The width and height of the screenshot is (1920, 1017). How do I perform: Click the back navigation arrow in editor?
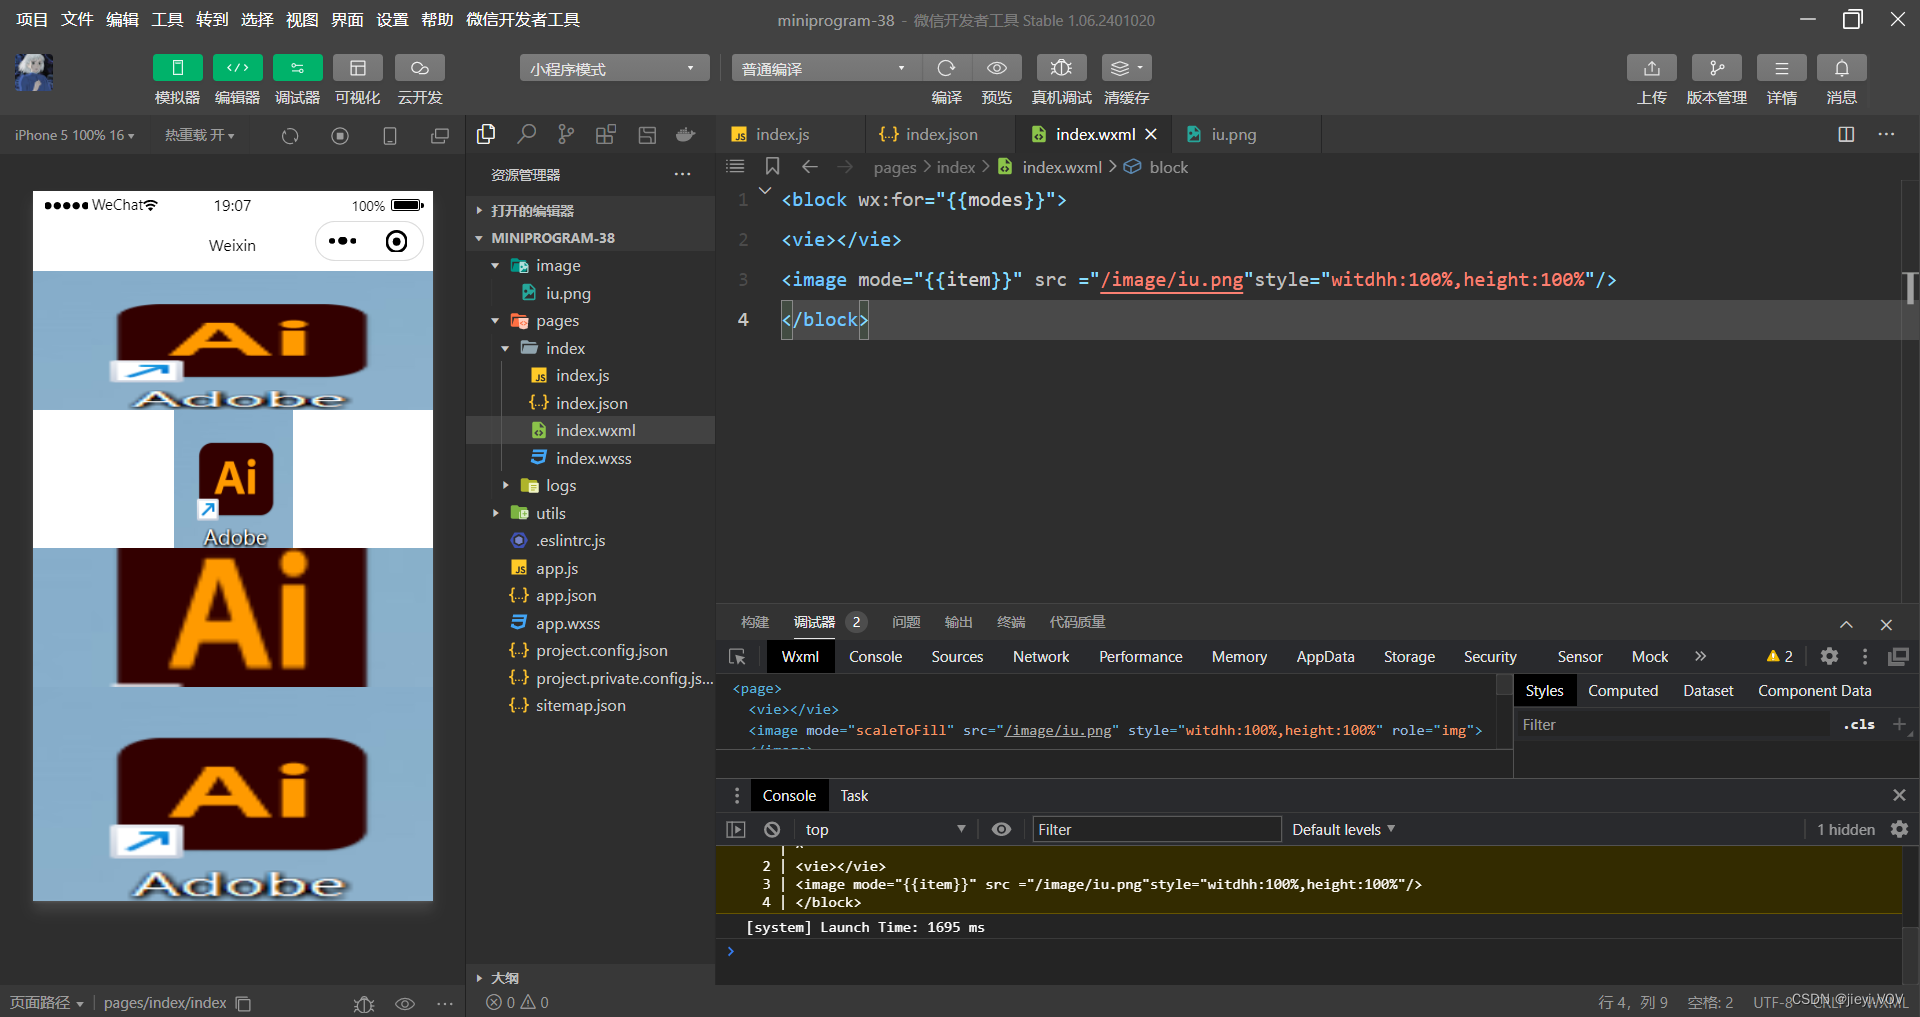coord(810,166)
